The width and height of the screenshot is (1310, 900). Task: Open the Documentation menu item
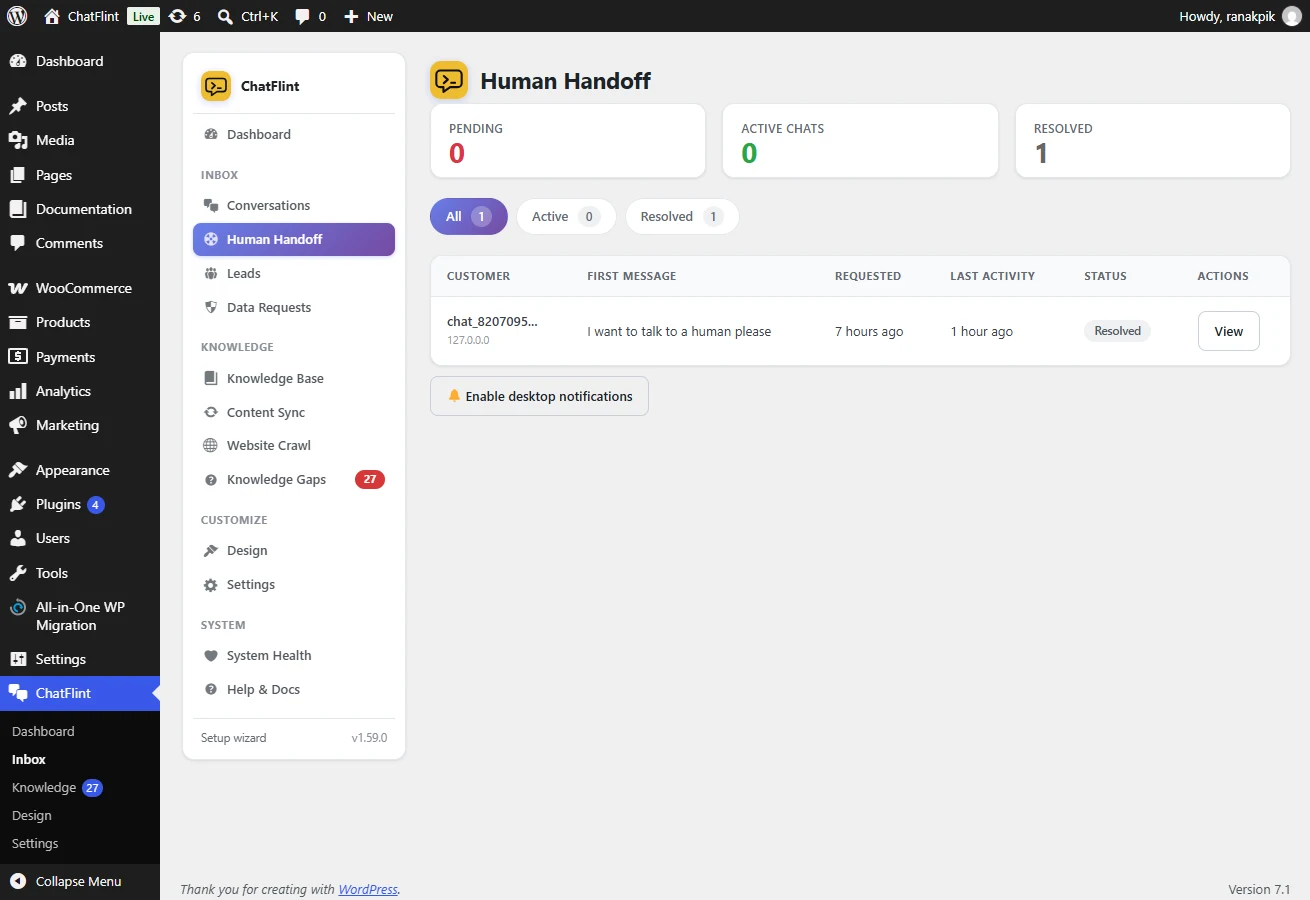click(80, 209)
